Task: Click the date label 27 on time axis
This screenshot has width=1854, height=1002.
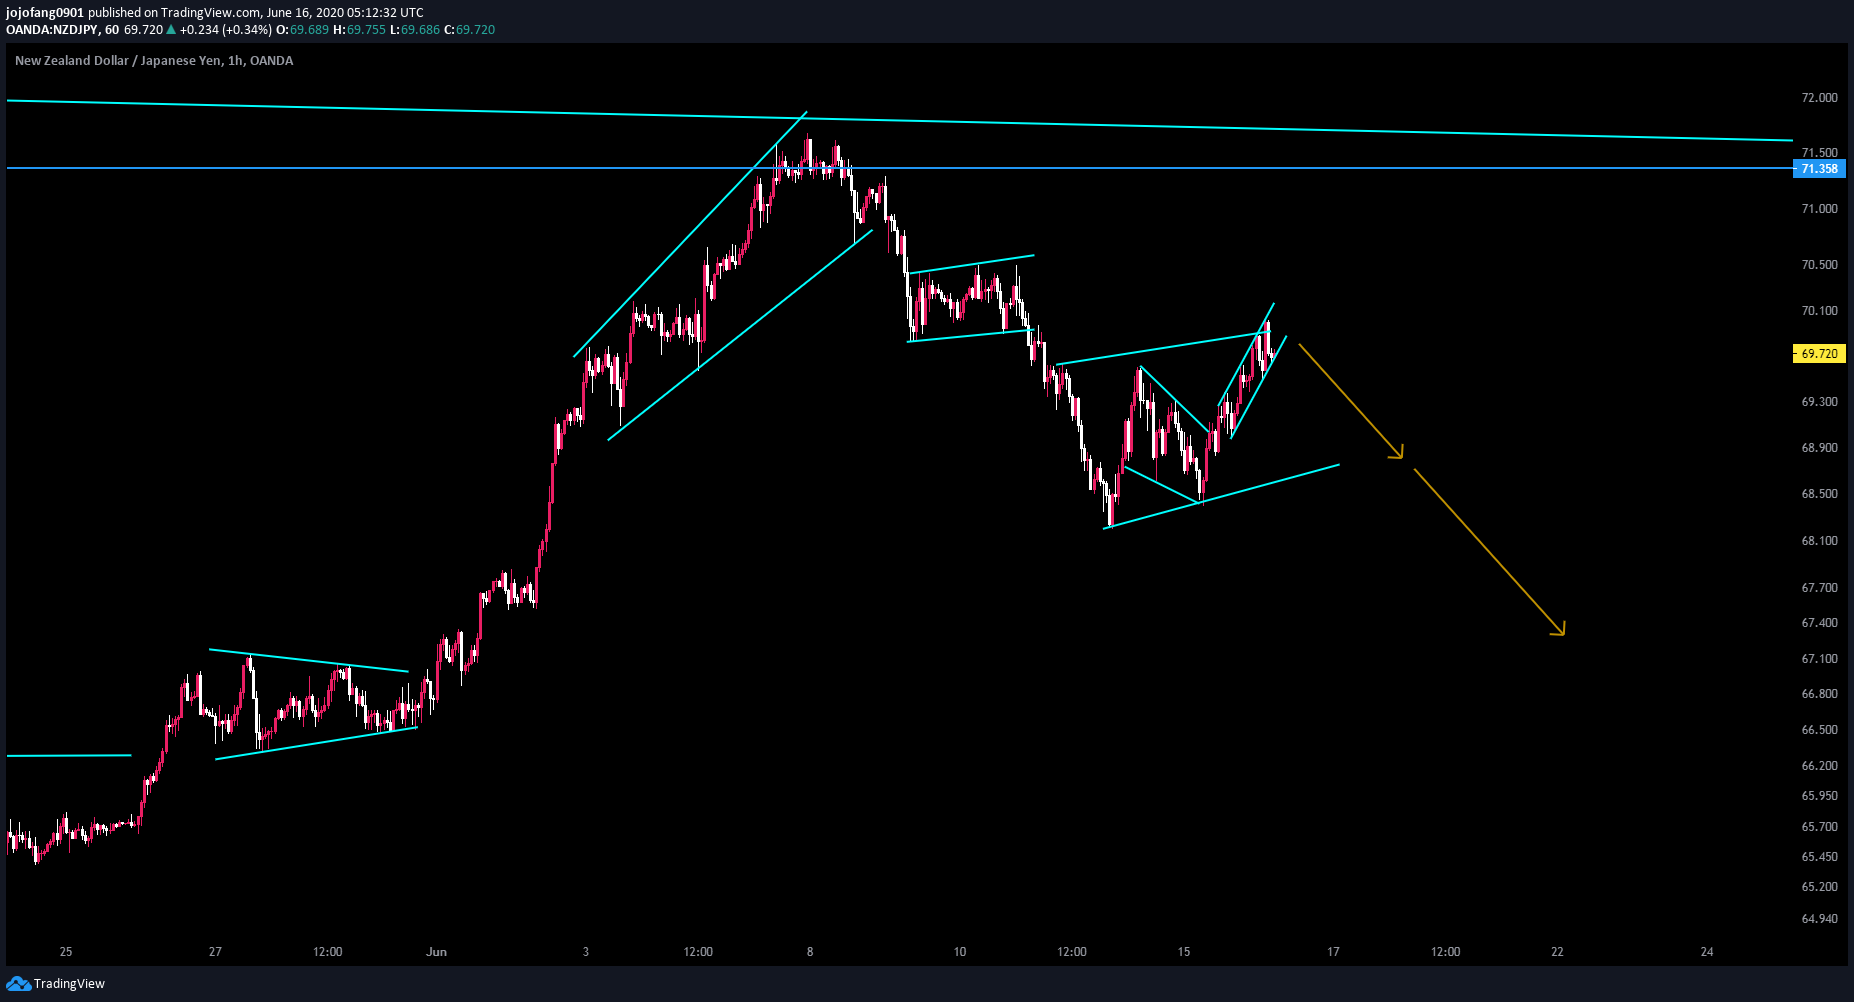Action: [215, 952]
